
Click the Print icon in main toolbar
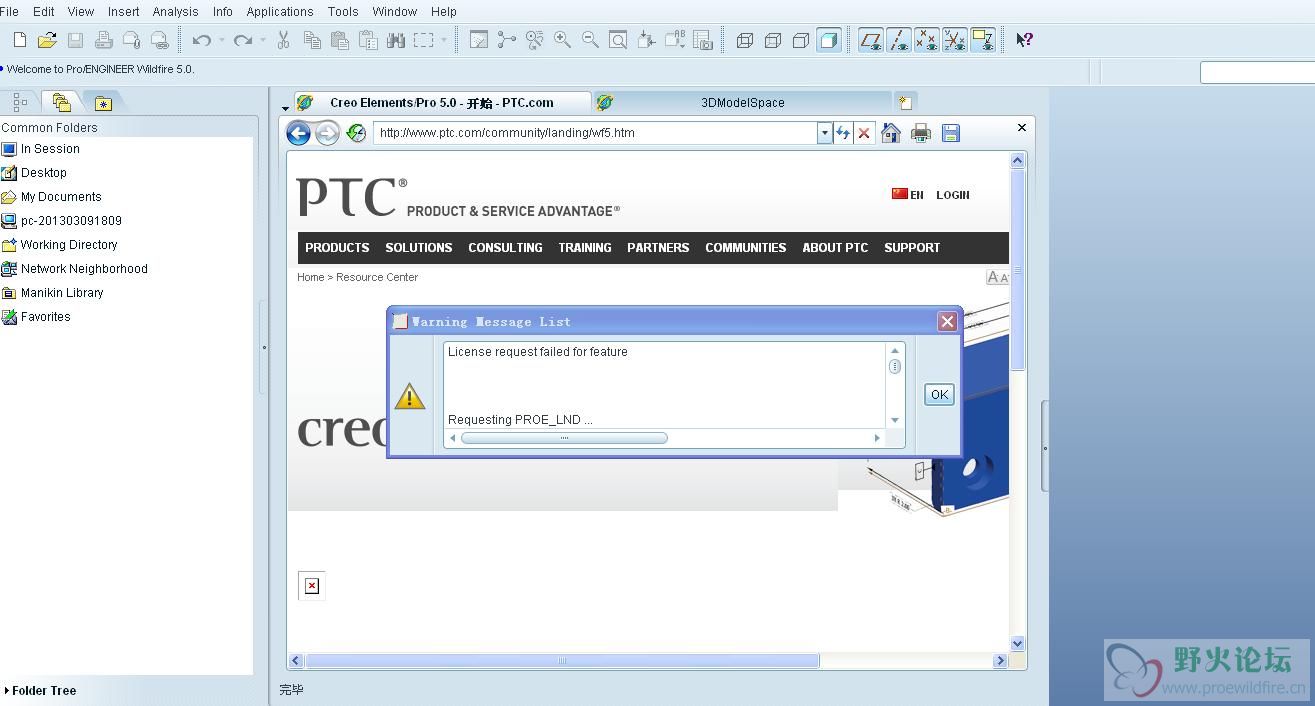(x=103, y=40)
